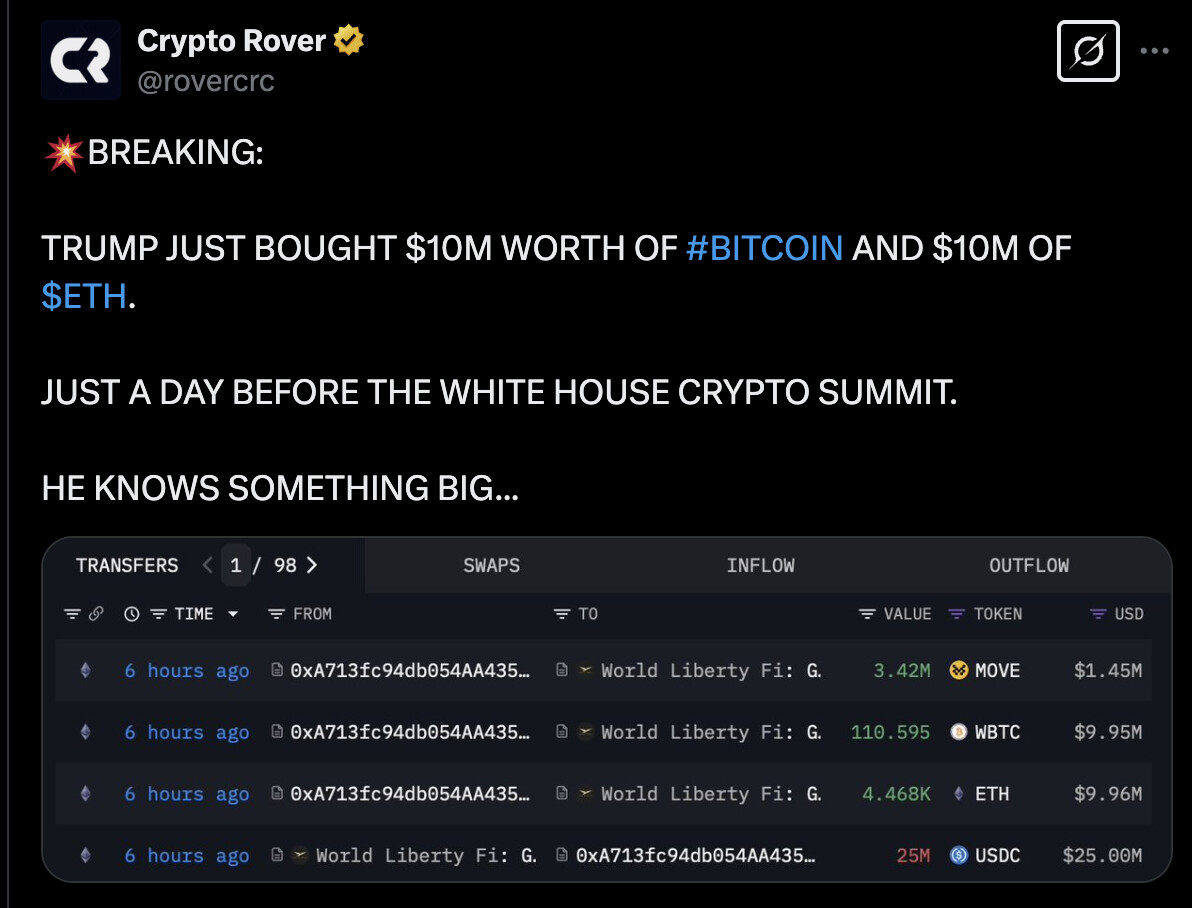
Task: Open Grok analysis for this post
Action: coord(1088,52)
